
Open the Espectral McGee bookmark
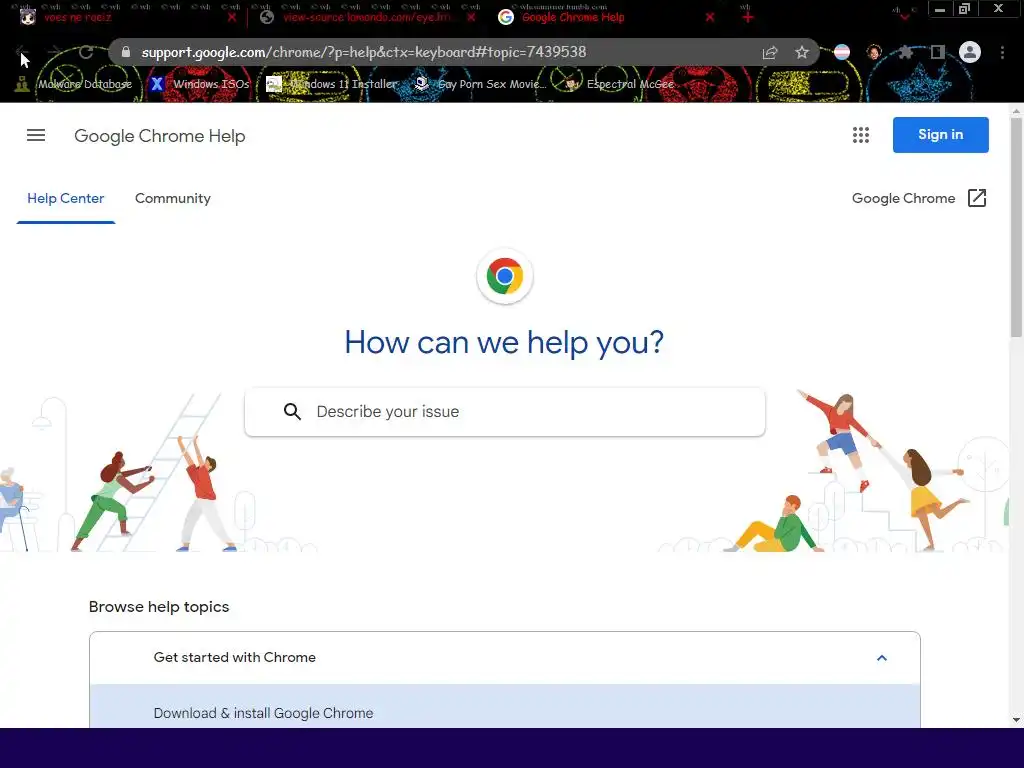[618, 84]
